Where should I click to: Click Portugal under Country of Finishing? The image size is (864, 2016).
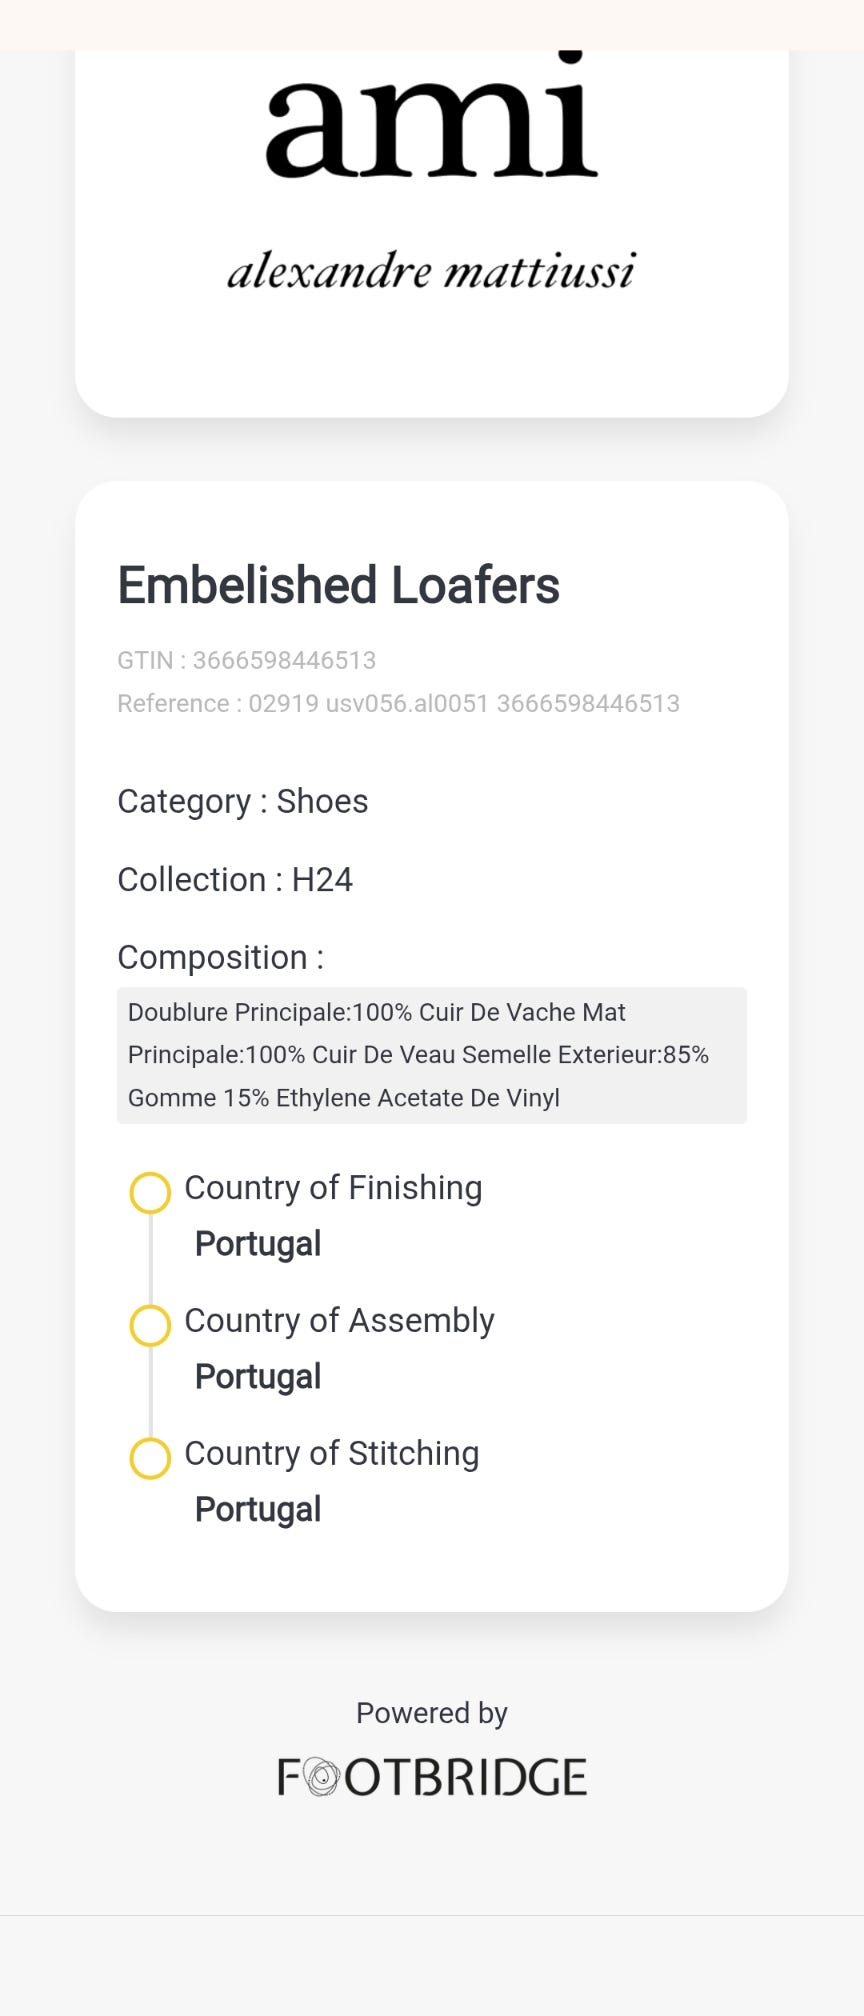tap(258, 1244)
